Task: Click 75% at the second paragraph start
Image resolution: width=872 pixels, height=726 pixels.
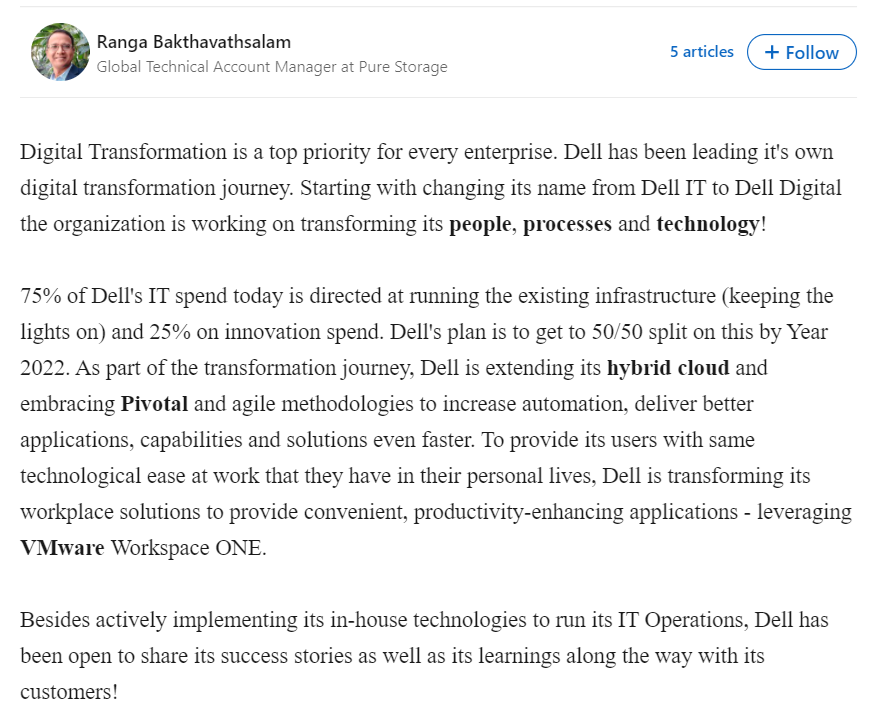Action: coord(41,296)
